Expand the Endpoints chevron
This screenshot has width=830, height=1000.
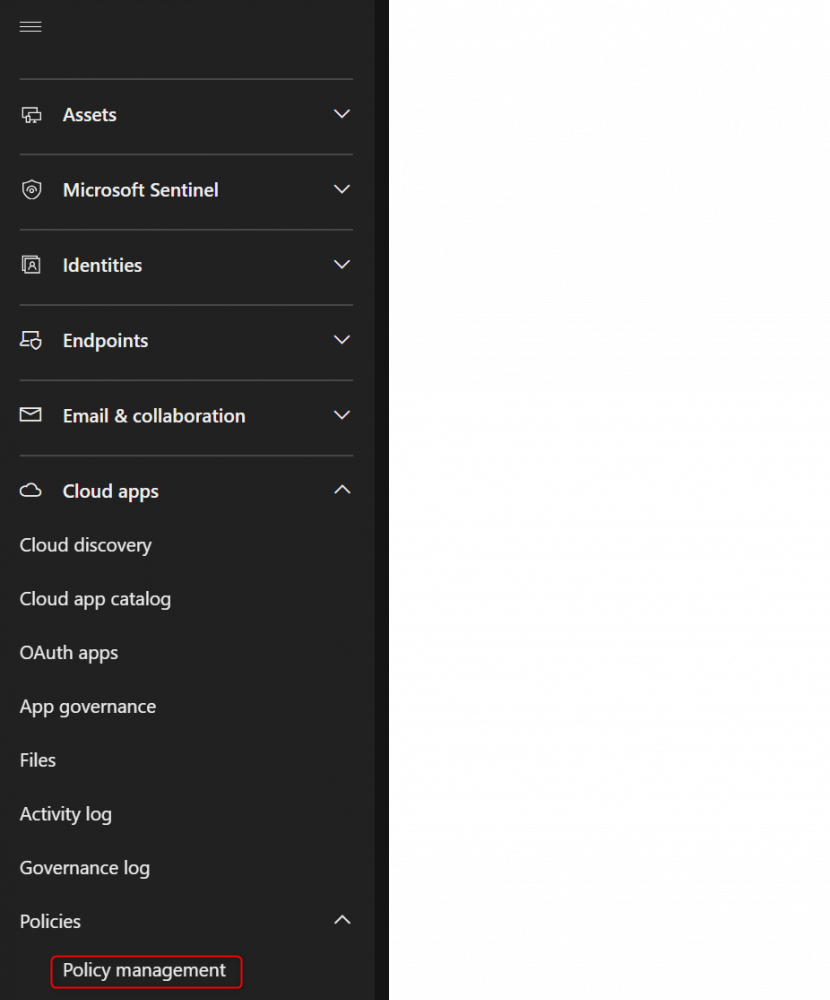(x=342, y=340)
